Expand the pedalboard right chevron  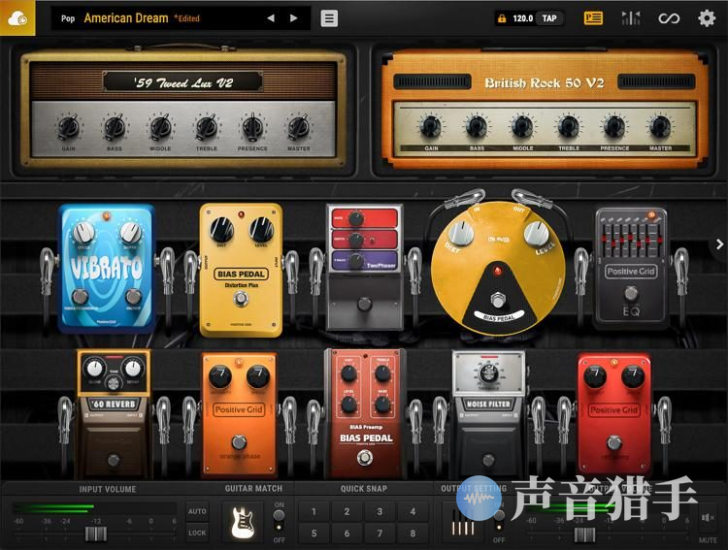[x=719, y=244]
